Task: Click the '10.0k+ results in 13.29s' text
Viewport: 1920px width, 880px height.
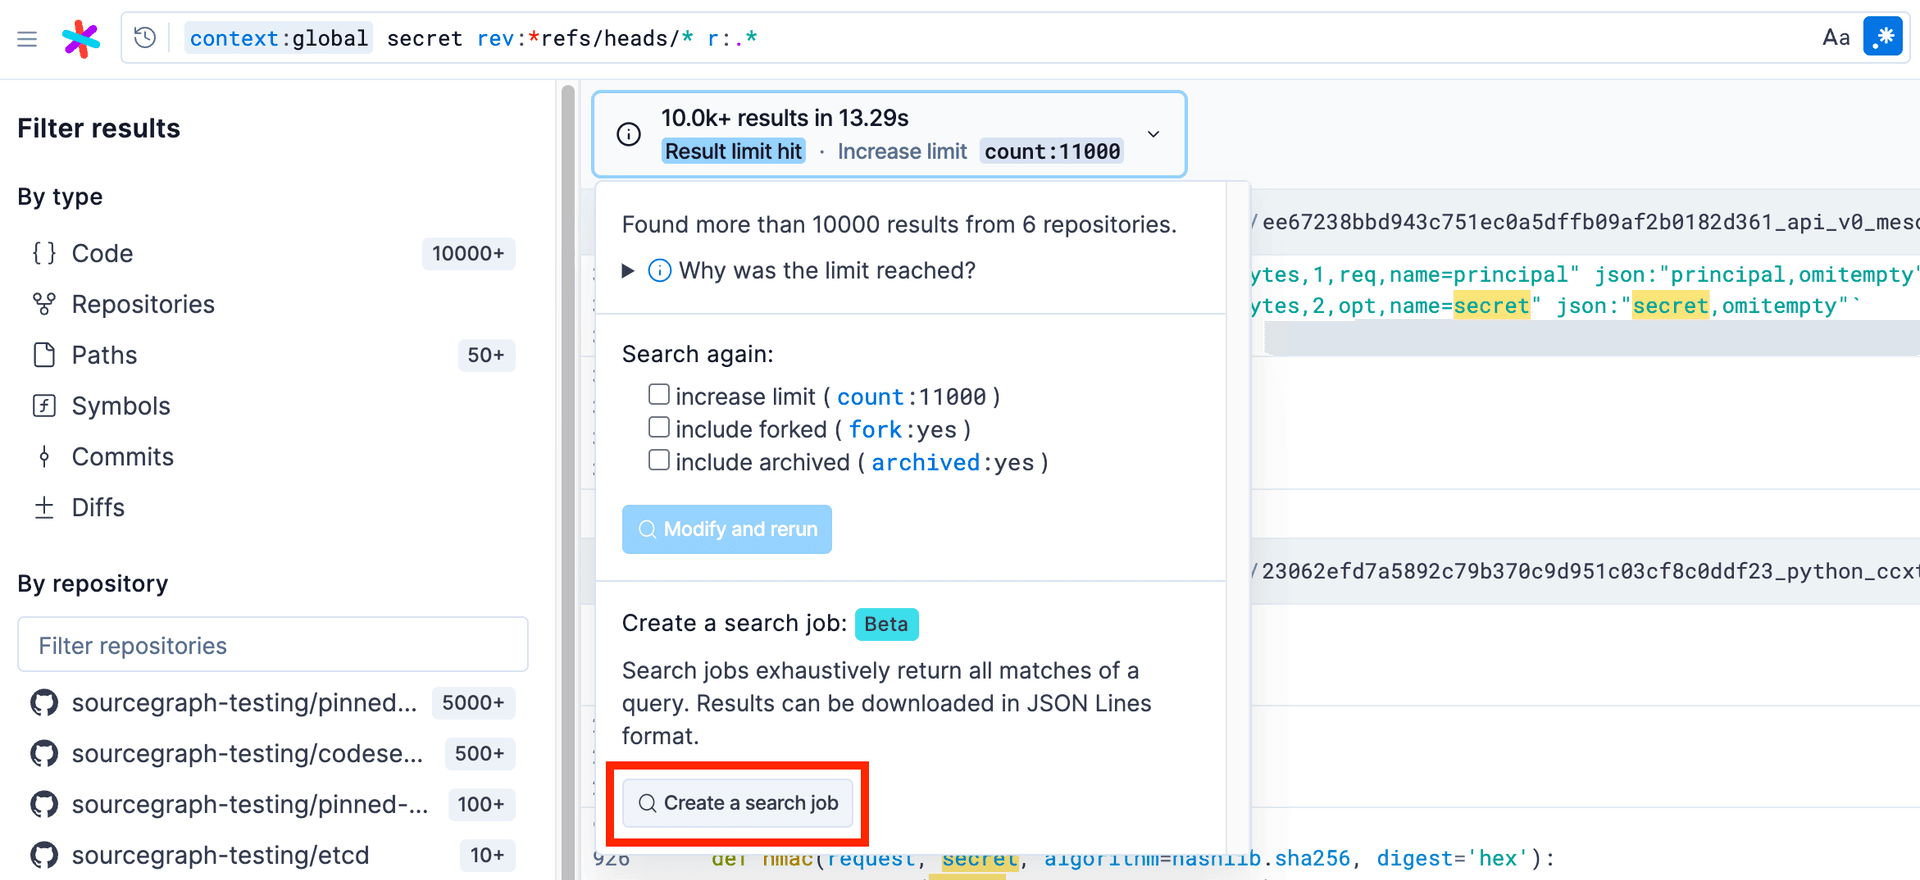Action: pos(785,118)
